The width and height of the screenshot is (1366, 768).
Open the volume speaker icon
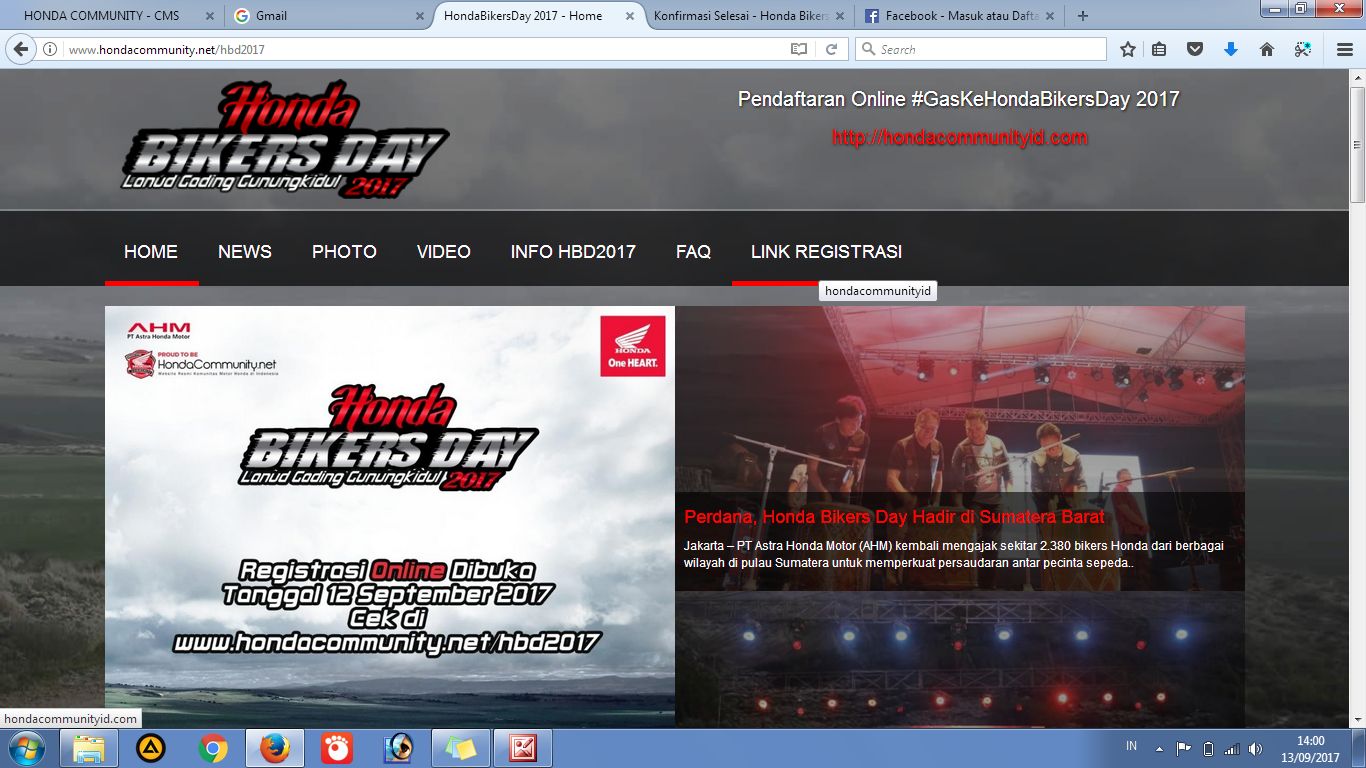pyautogui.click(x=1255, y=748)
